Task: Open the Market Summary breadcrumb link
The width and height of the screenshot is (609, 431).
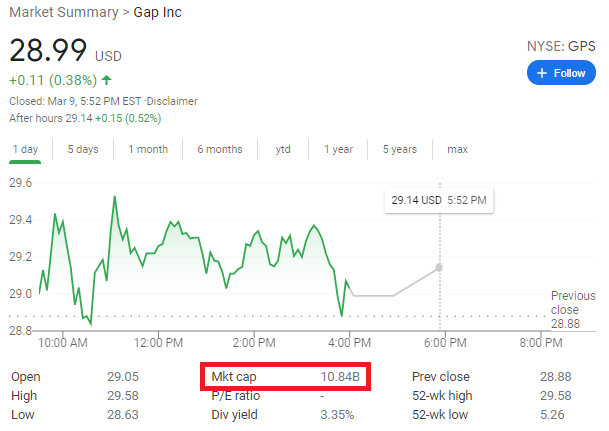Action: click(64, 12)
